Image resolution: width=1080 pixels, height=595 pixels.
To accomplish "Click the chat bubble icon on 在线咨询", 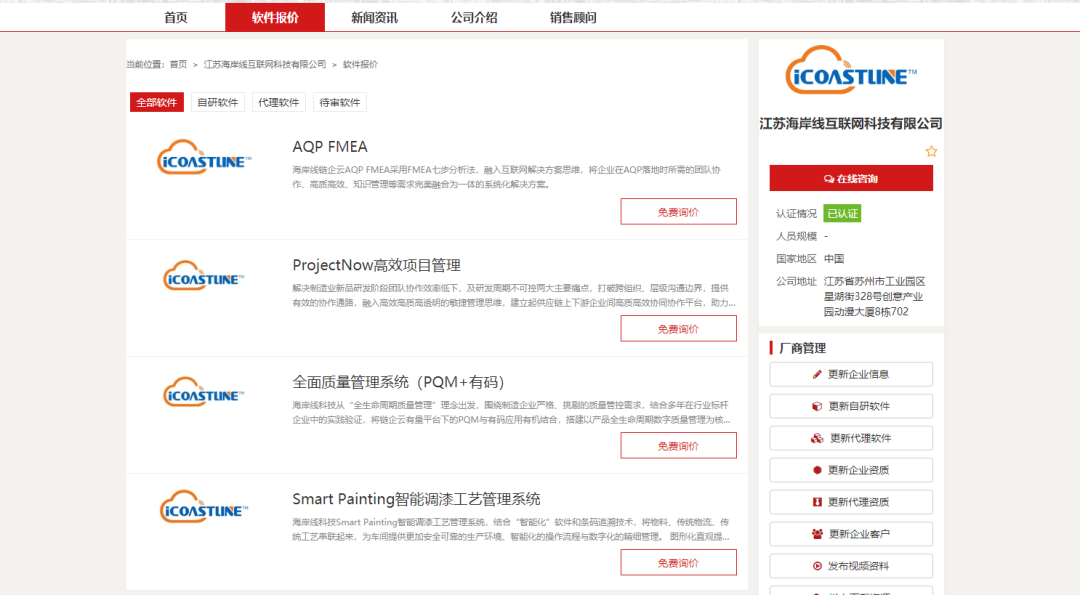I will (x=829, y=179).
